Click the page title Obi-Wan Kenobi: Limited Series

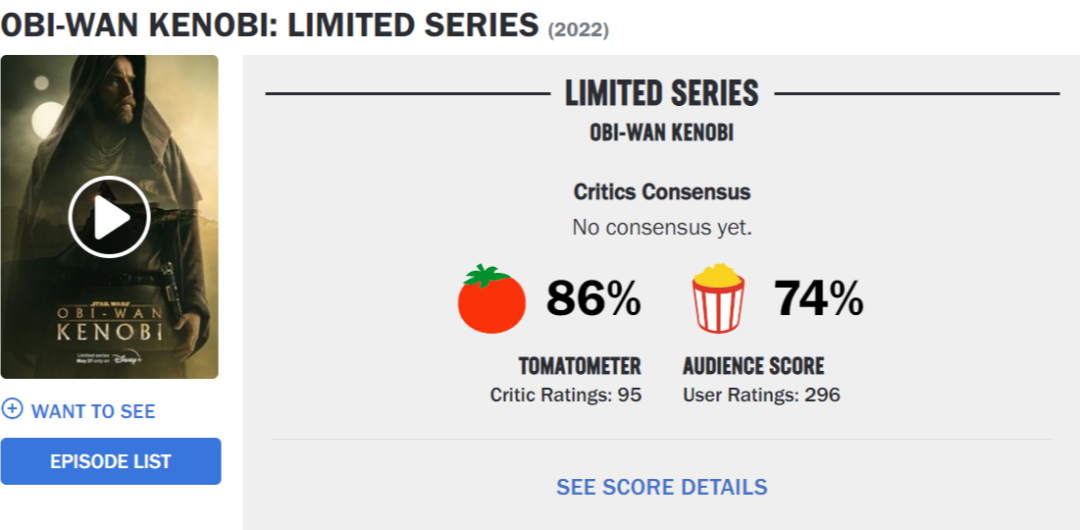pos(269,26)
